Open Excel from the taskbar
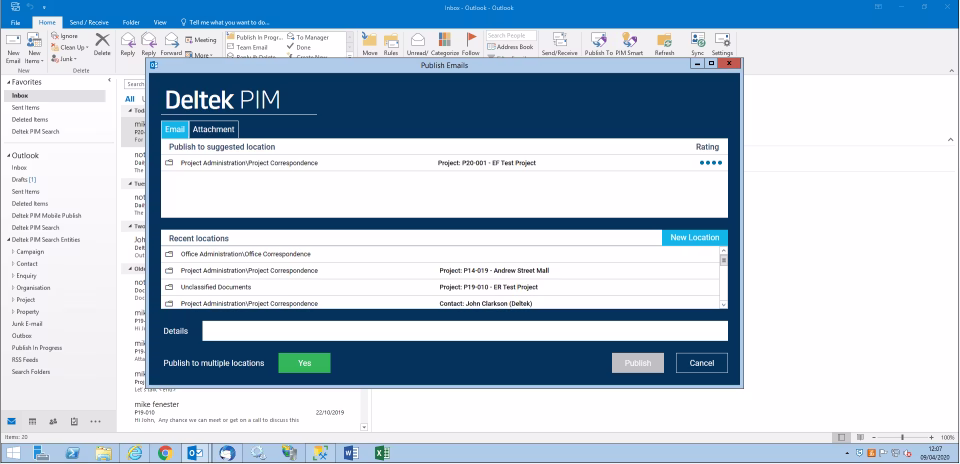This screenshot has height=464, width=960. pyautogui.click(x=382, y=453)
